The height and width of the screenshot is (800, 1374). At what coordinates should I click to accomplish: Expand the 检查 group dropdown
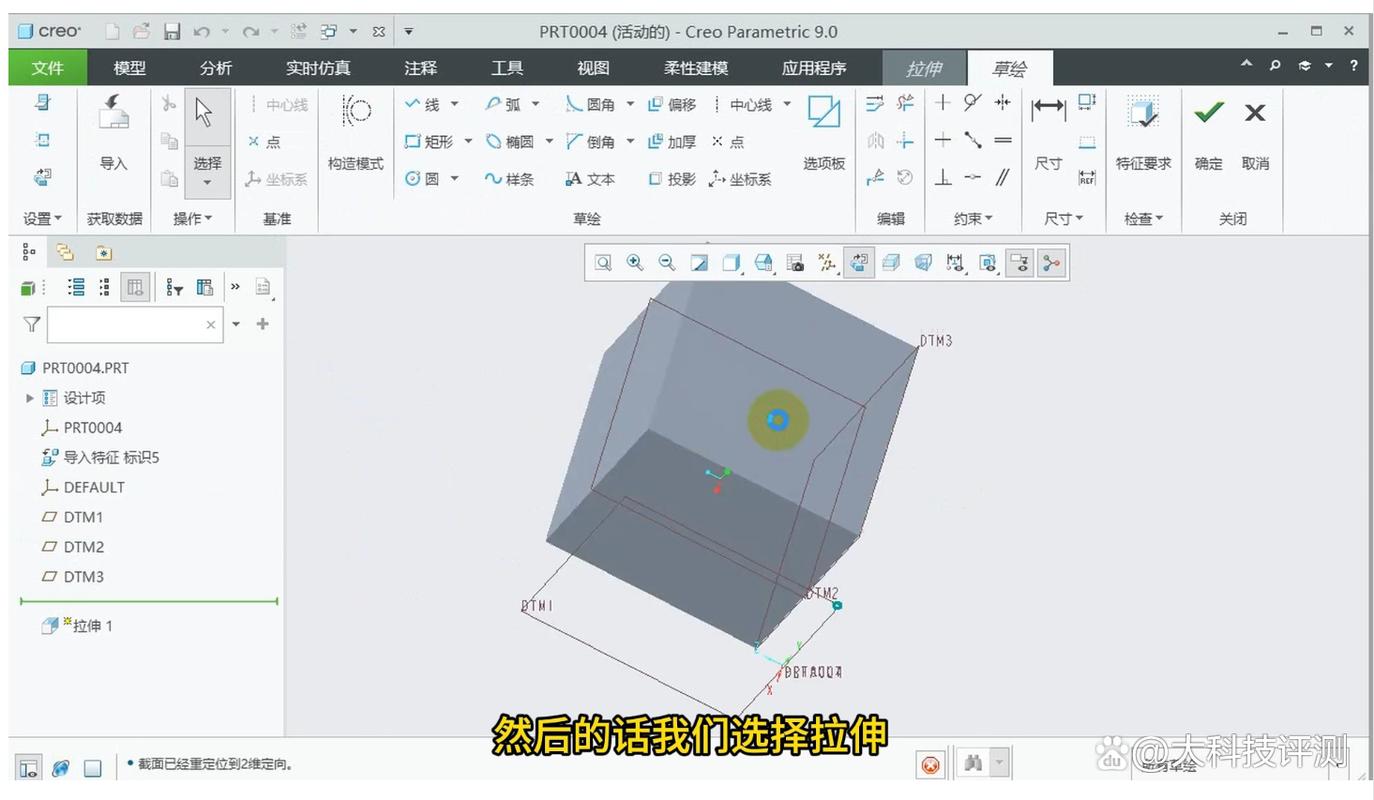[1143, 219]
